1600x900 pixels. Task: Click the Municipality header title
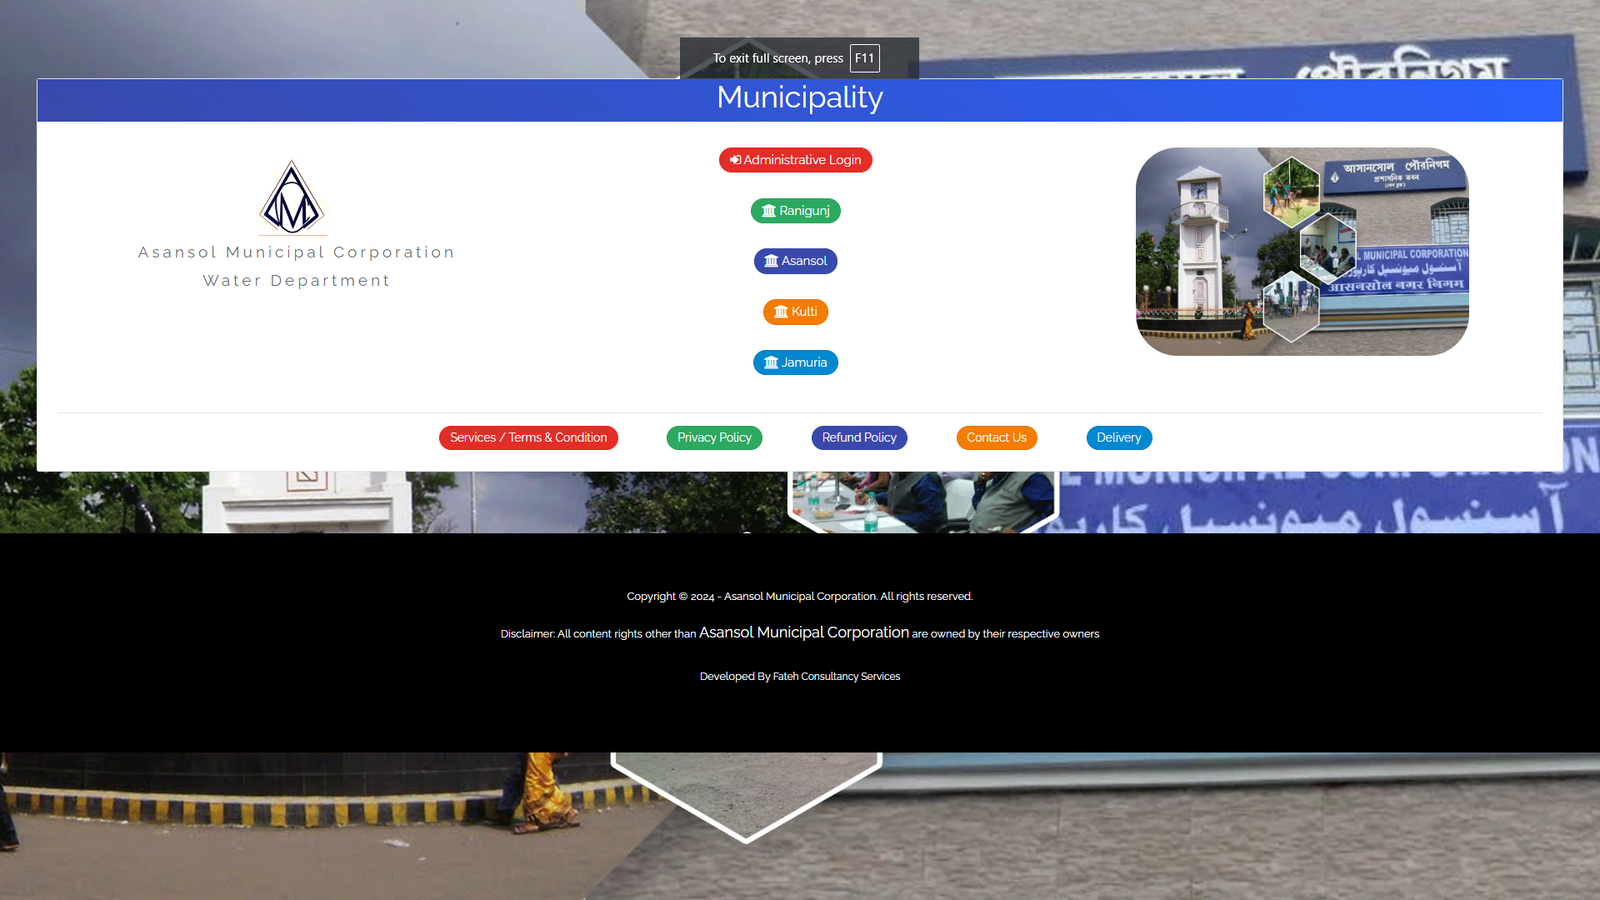pos(799,98)
